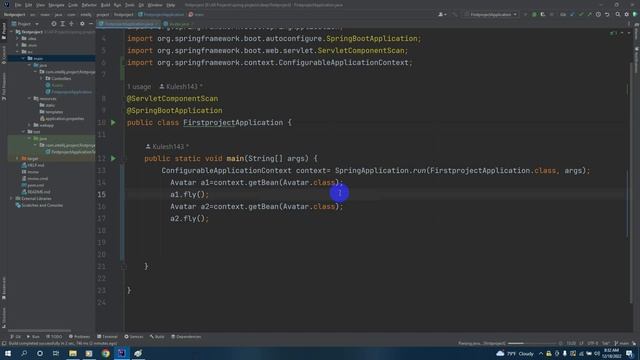Open the Run tool window tab

tap(33, 337)
